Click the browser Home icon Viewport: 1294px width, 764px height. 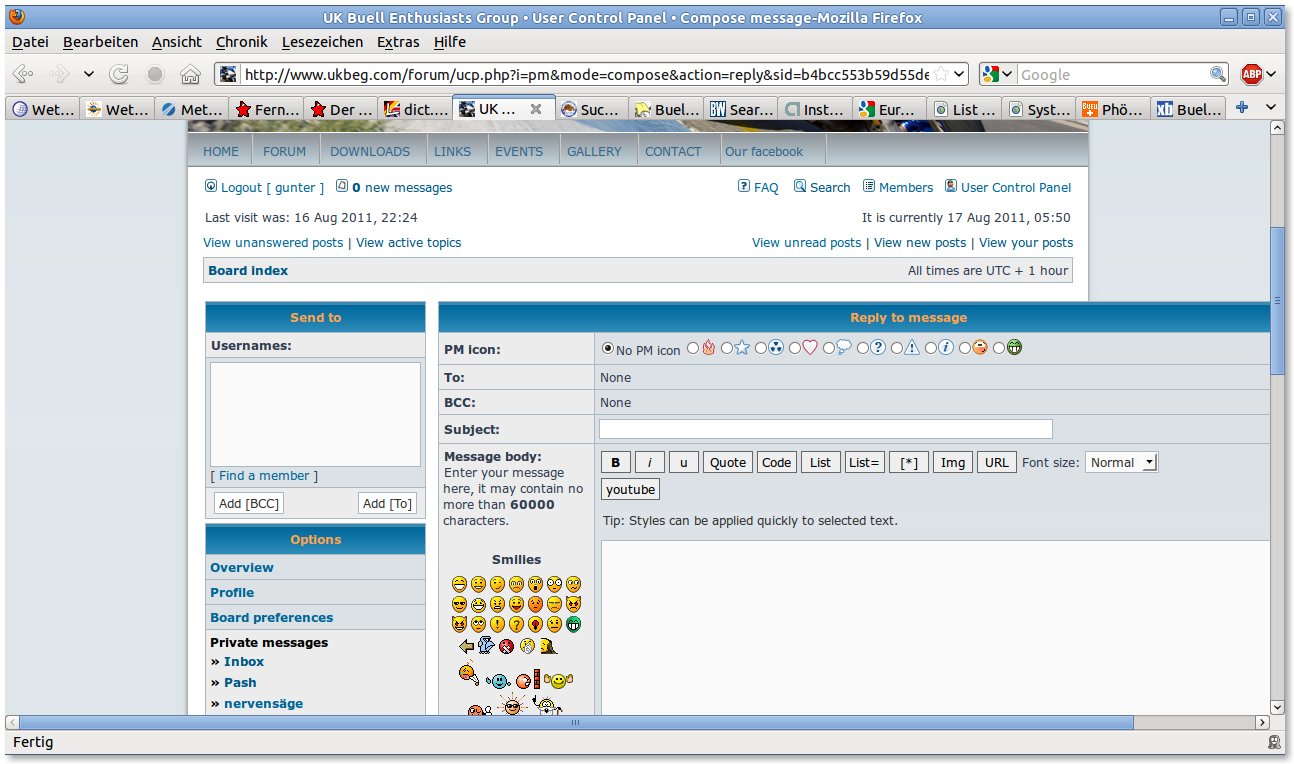click(x=190, y=75)
